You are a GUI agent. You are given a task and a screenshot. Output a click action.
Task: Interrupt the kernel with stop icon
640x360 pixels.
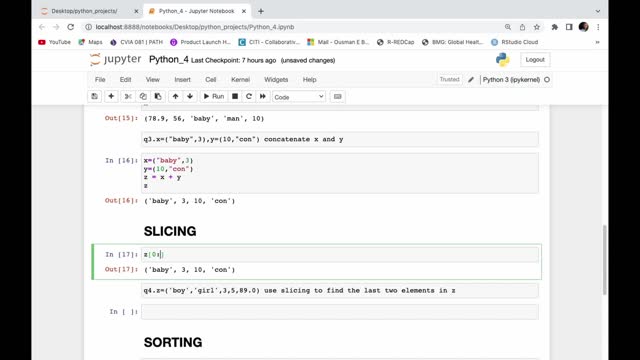pos(235,97)
